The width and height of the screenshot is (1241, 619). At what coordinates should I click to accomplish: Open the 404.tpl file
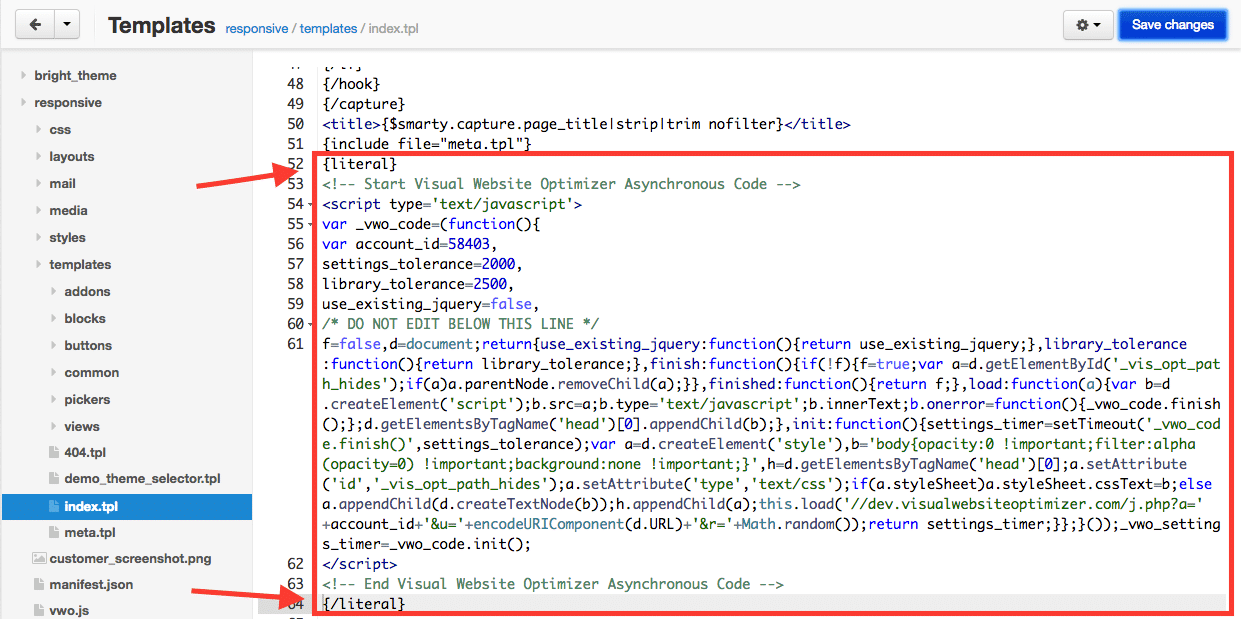click(x=85, y=453)
